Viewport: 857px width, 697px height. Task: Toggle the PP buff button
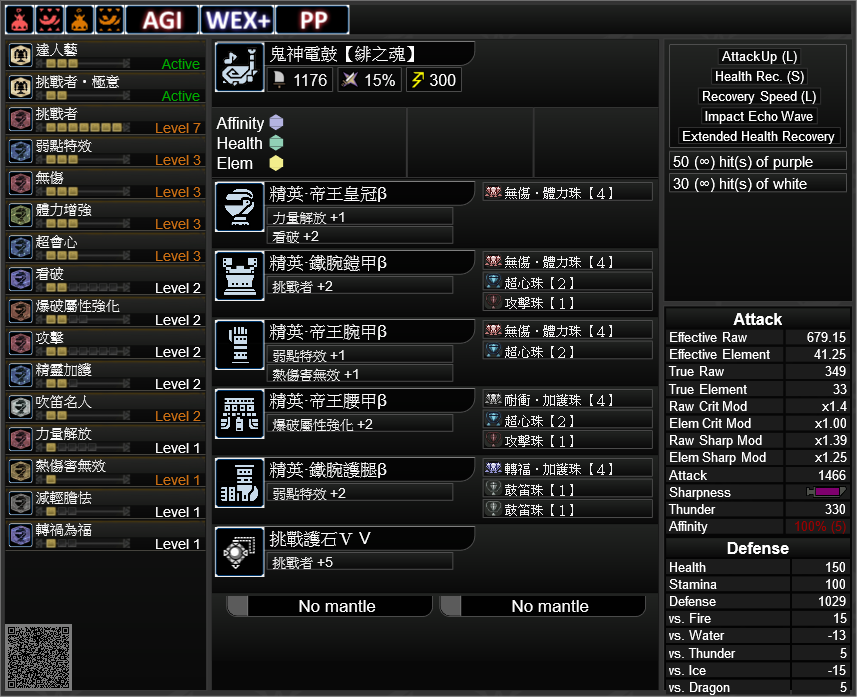pos(313,20)
